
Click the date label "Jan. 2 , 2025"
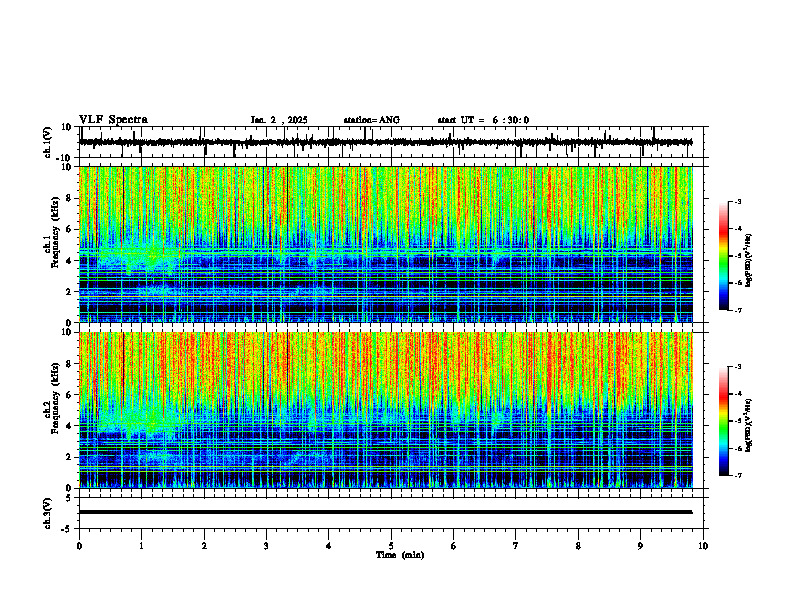279,120
